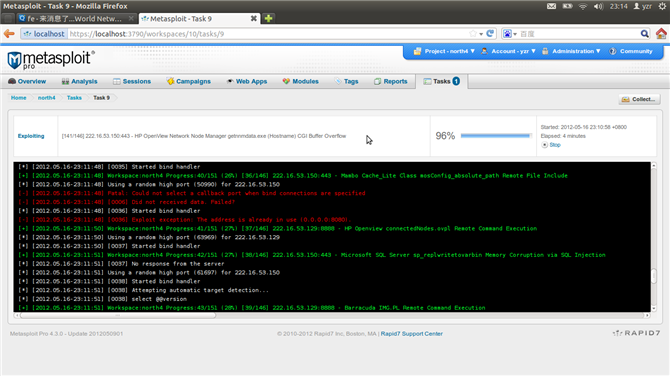
Task: Open the Wi-Fi network indicator
Action: tap(583, 6)
